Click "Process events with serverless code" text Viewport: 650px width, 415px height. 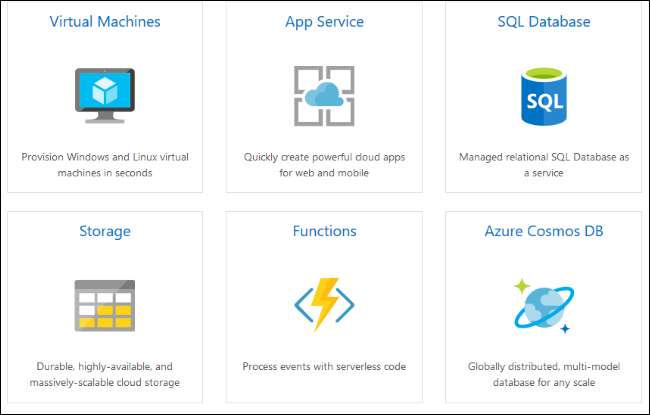point(324,367)
